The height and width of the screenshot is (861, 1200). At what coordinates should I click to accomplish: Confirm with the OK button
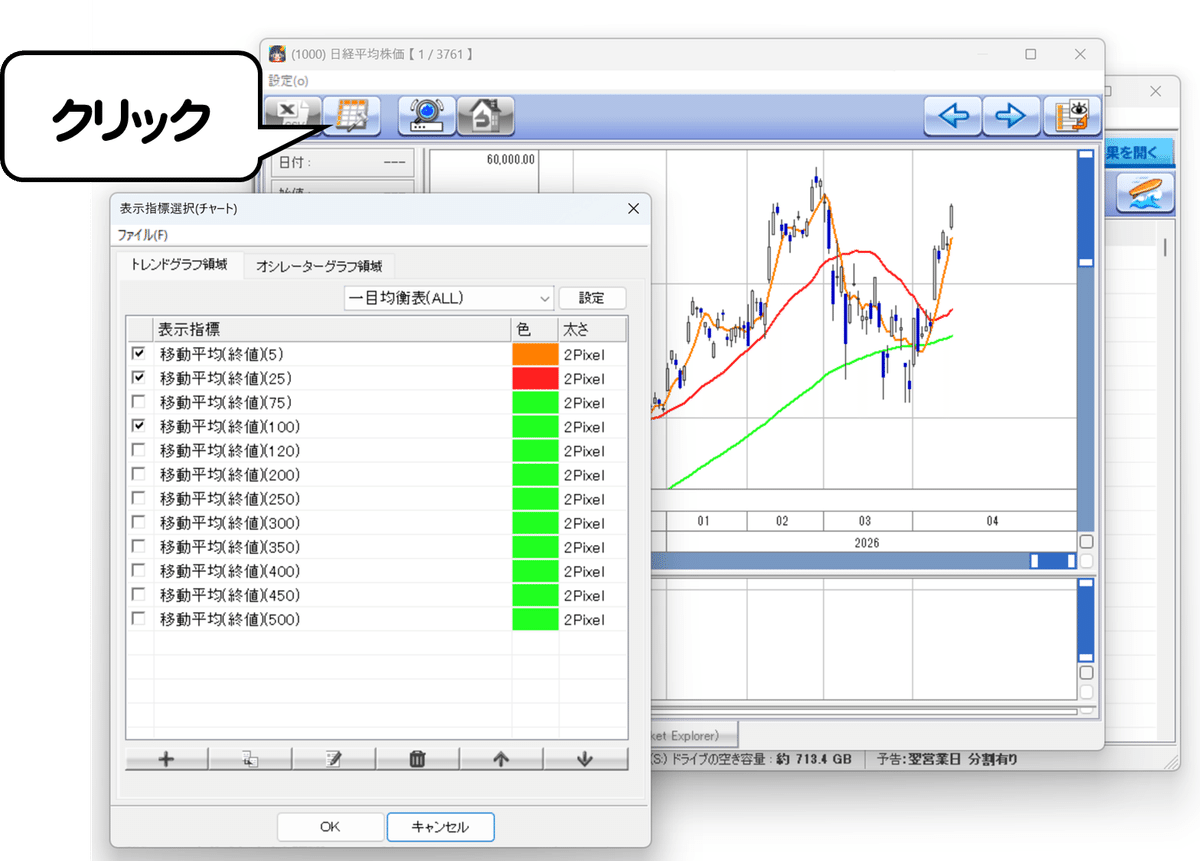pyautogui.click(x=330, y=827)
